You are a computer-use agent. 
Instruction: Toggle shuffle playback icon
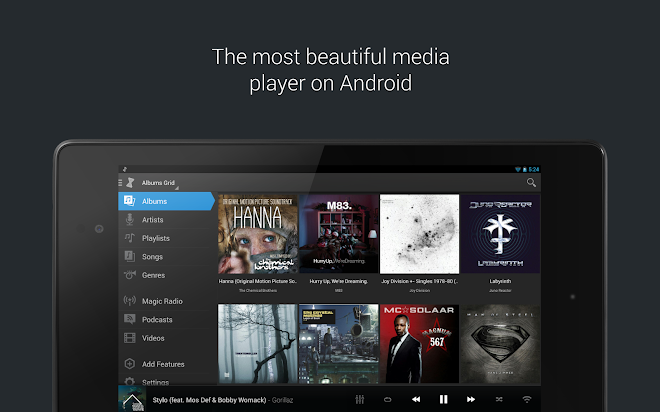(499, 399)
